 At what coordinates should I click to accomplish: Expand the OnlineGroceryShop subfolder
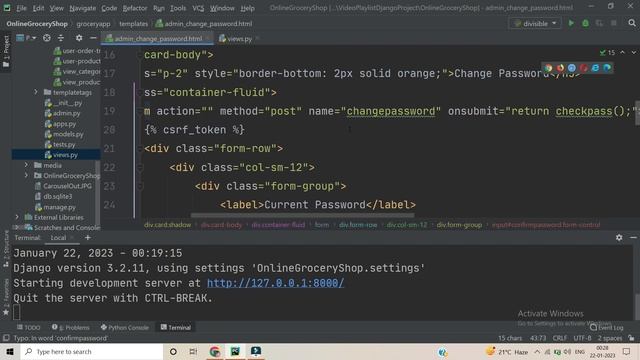click(27, 176)
